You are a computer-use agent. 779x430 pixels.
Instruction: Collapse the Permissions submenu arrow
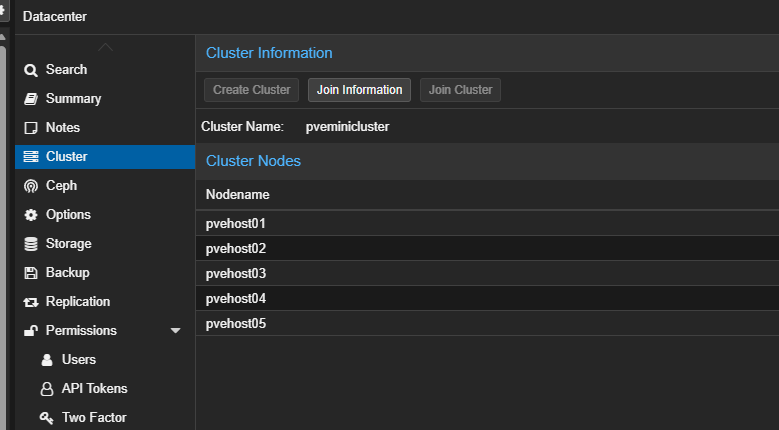tap(176, 331)
